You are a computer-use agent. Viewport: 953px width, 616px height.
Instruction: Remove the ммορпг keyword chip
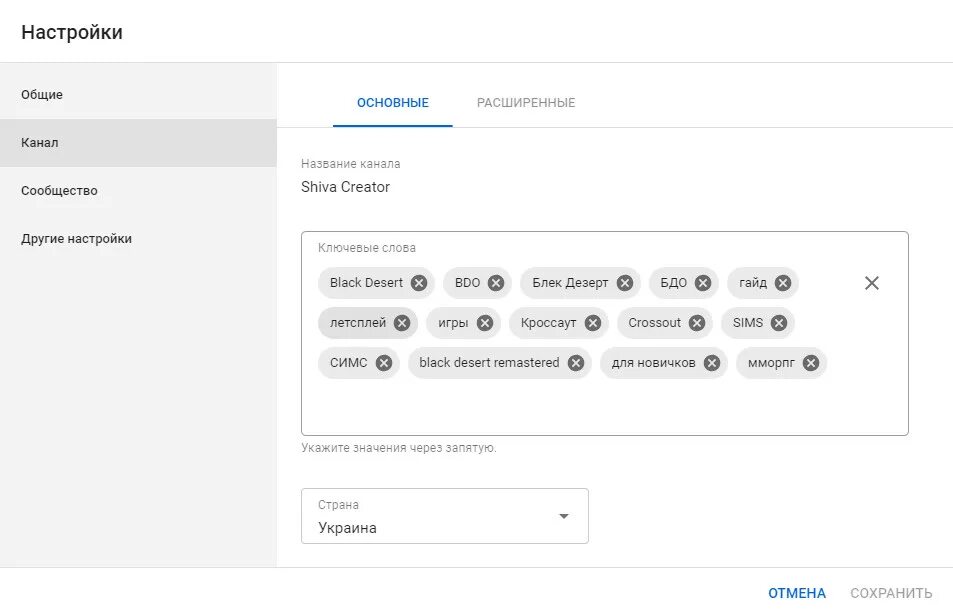coord(811,363)
